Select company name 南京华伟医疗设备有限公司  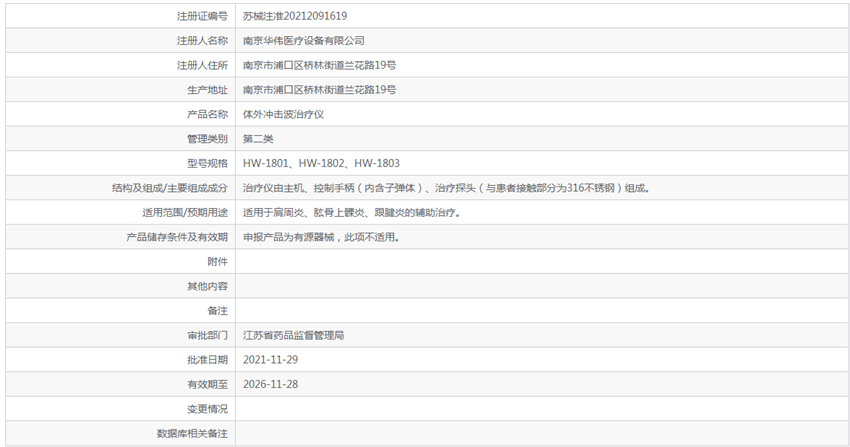pyautogui.click(x=304, y=41)
